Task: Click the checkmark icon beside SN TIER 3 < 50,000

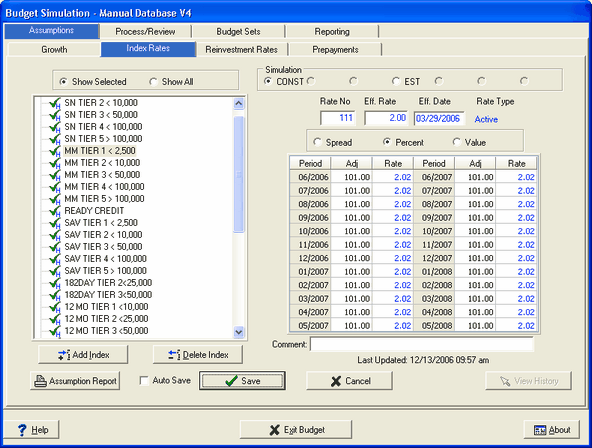Action: (55, 115)
